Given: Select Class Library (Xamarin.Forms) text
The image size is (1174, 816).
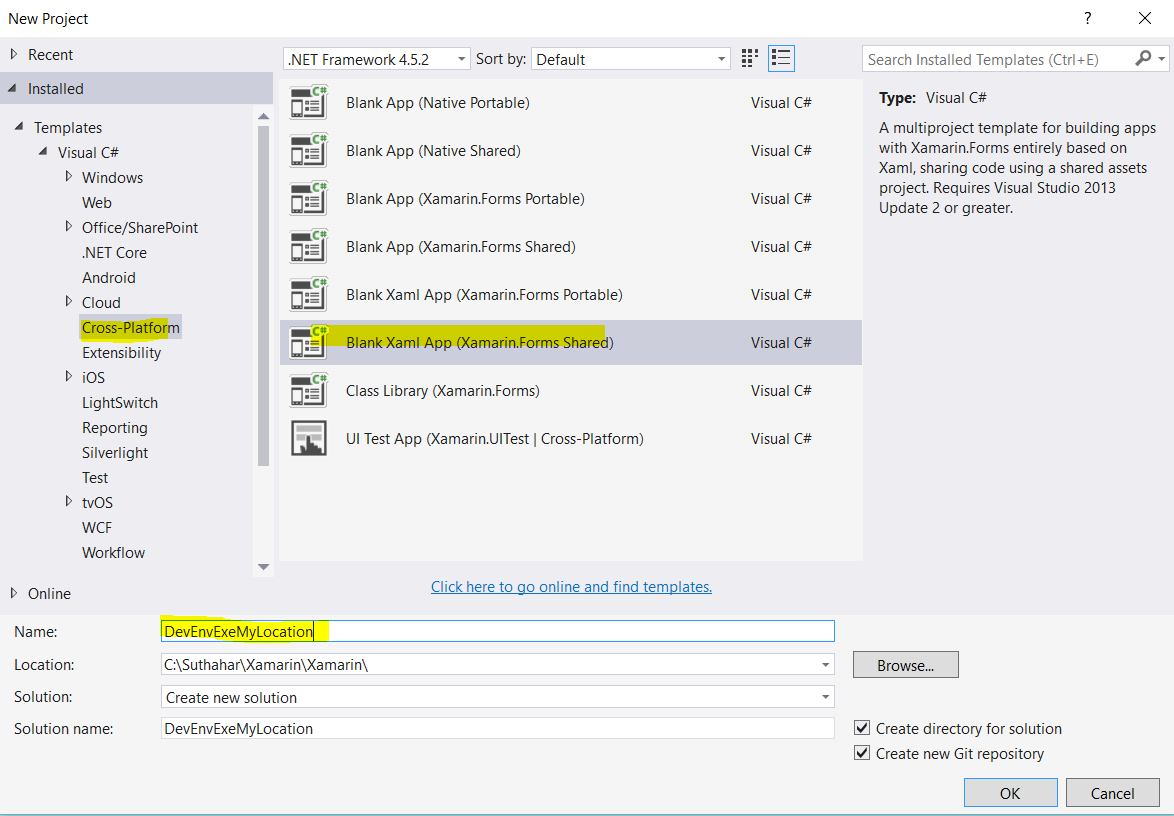Looking at the screenshot, I should [x=442, y=390].
